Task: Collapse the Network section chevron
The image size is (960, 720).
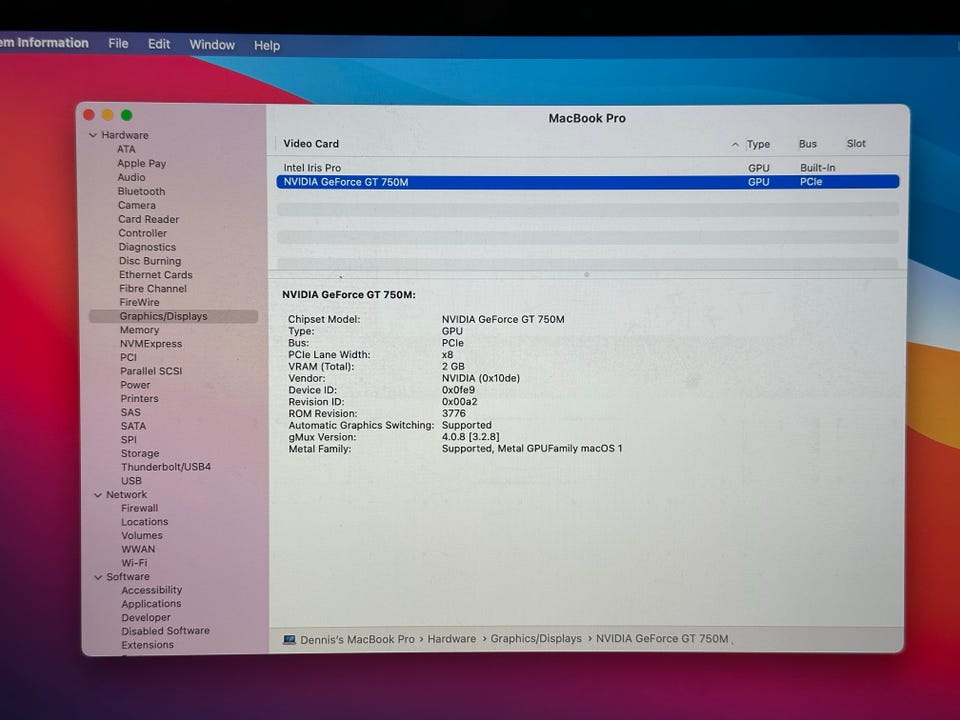Action: coord(98,495)
